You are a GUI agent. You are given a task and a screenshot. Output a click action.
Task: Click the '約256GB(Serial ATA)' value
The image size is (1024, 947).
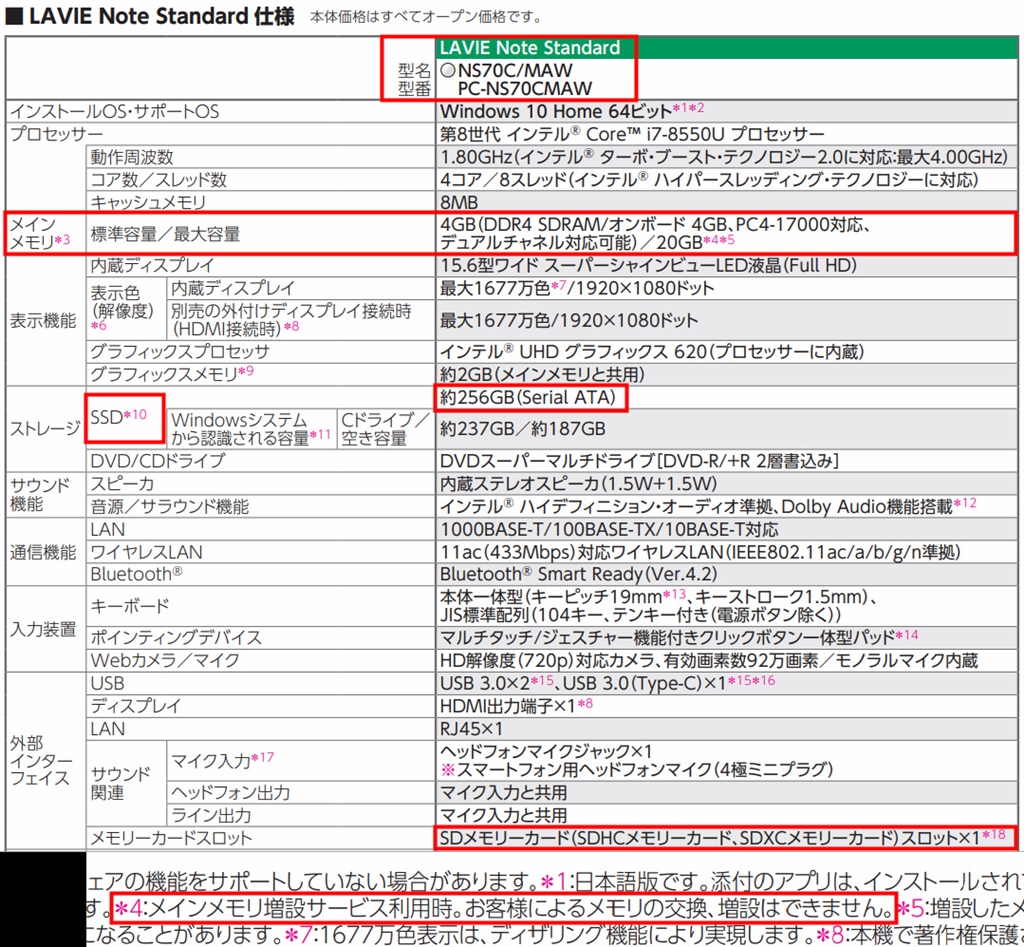[528, 397]
